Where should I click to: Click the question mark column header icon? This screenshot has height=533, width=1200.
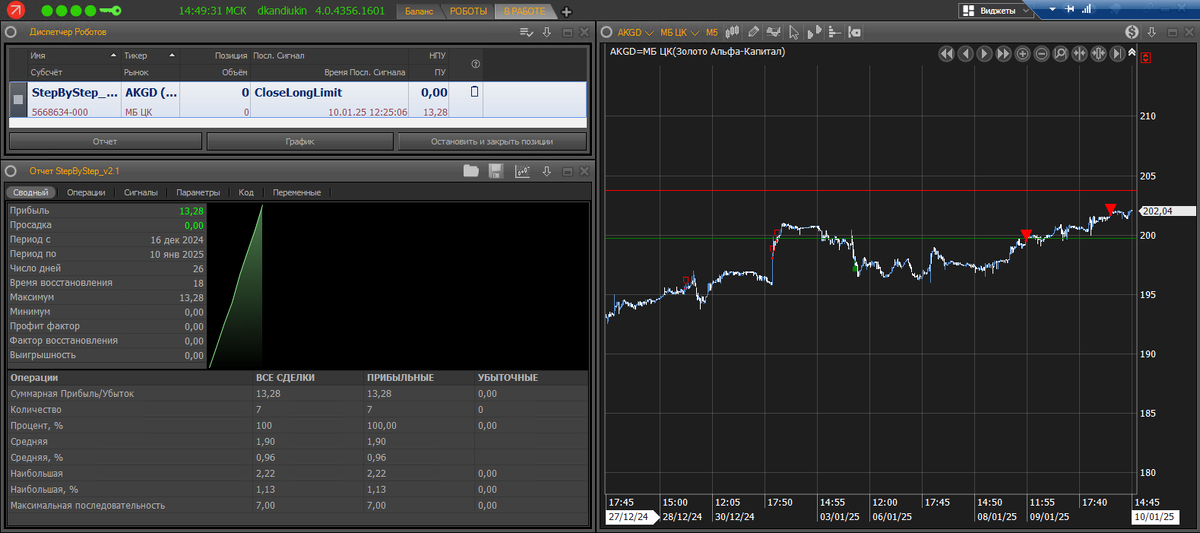tap(475, 64)
